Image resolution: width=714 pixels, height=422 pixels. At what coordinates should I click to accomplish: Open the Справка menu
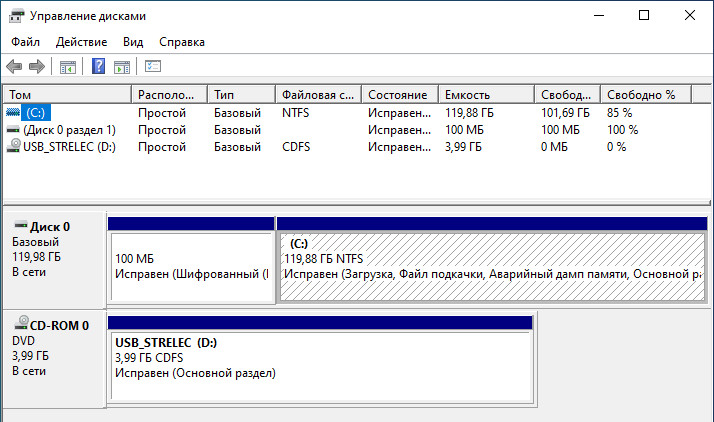point(182,42)
